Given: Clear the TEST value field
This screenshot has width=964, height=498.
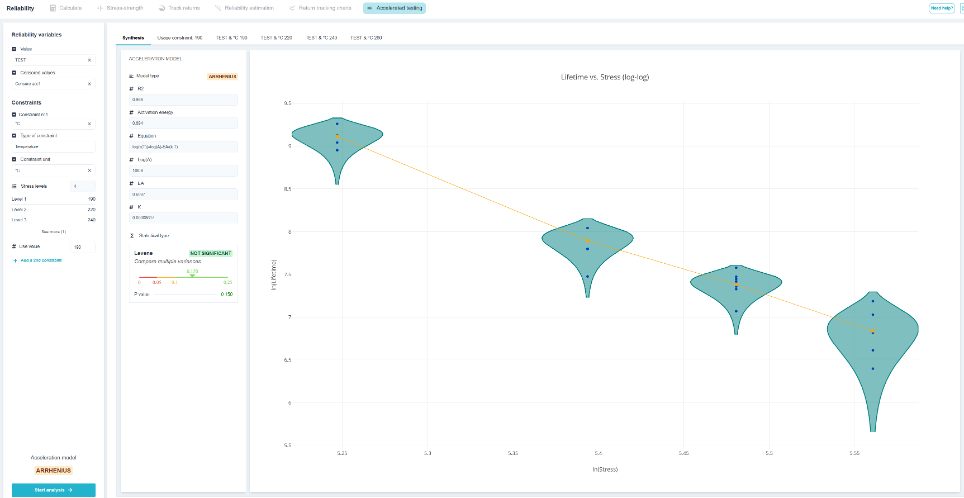Looking at the screenshot, I should coord(89,60).
